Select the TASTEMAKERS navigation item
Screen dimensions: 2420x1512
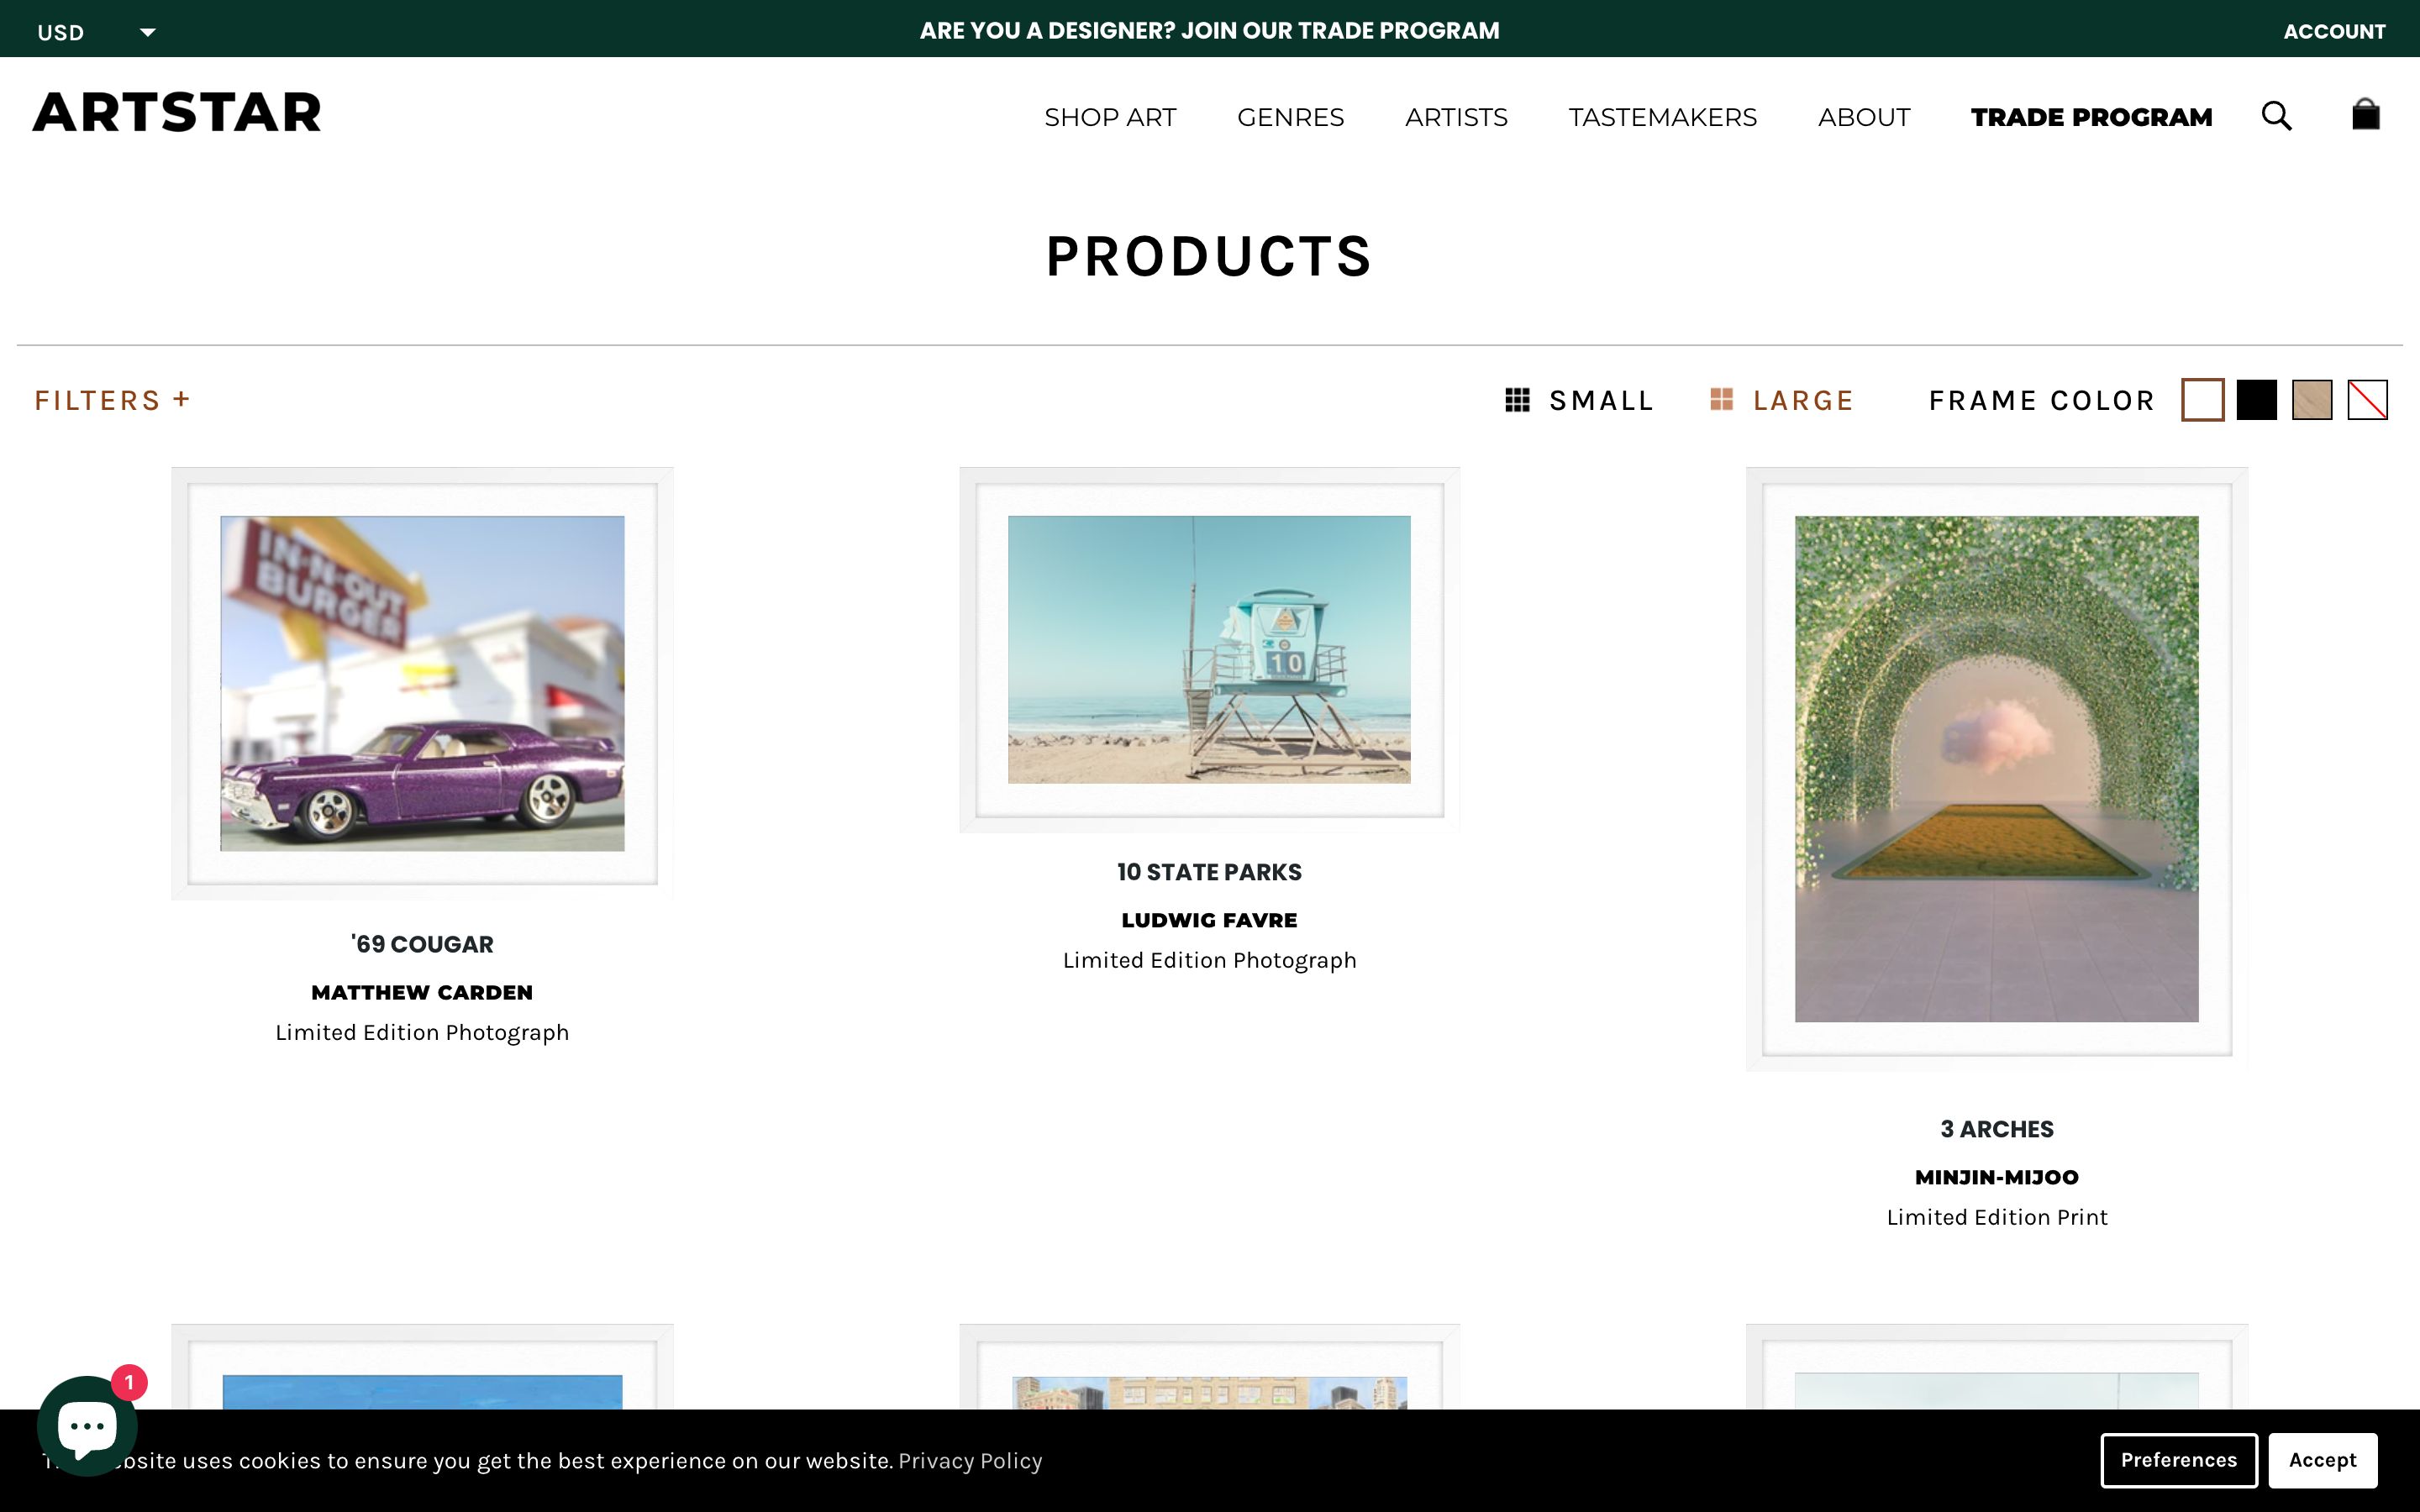click(x=1663, y=117)
